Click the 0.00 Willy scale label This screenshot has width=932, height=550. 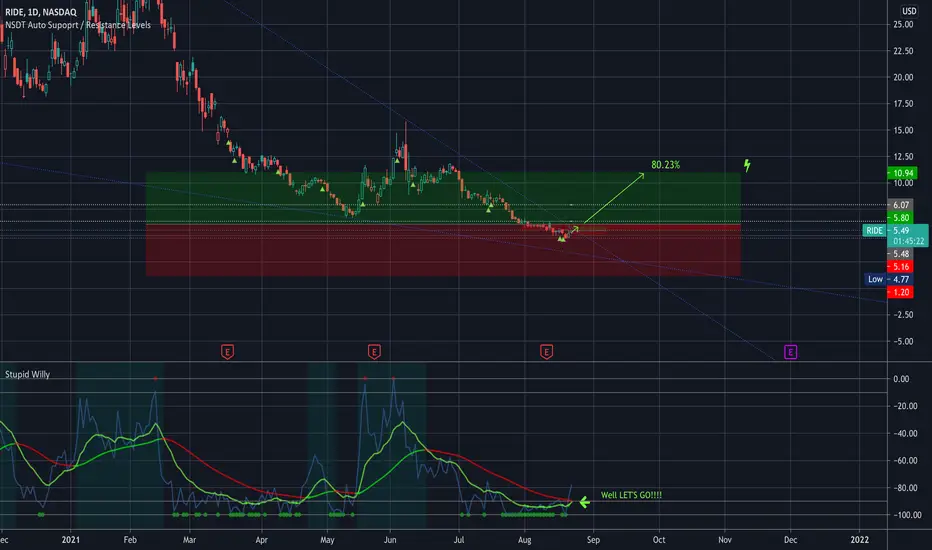(901, 379)
